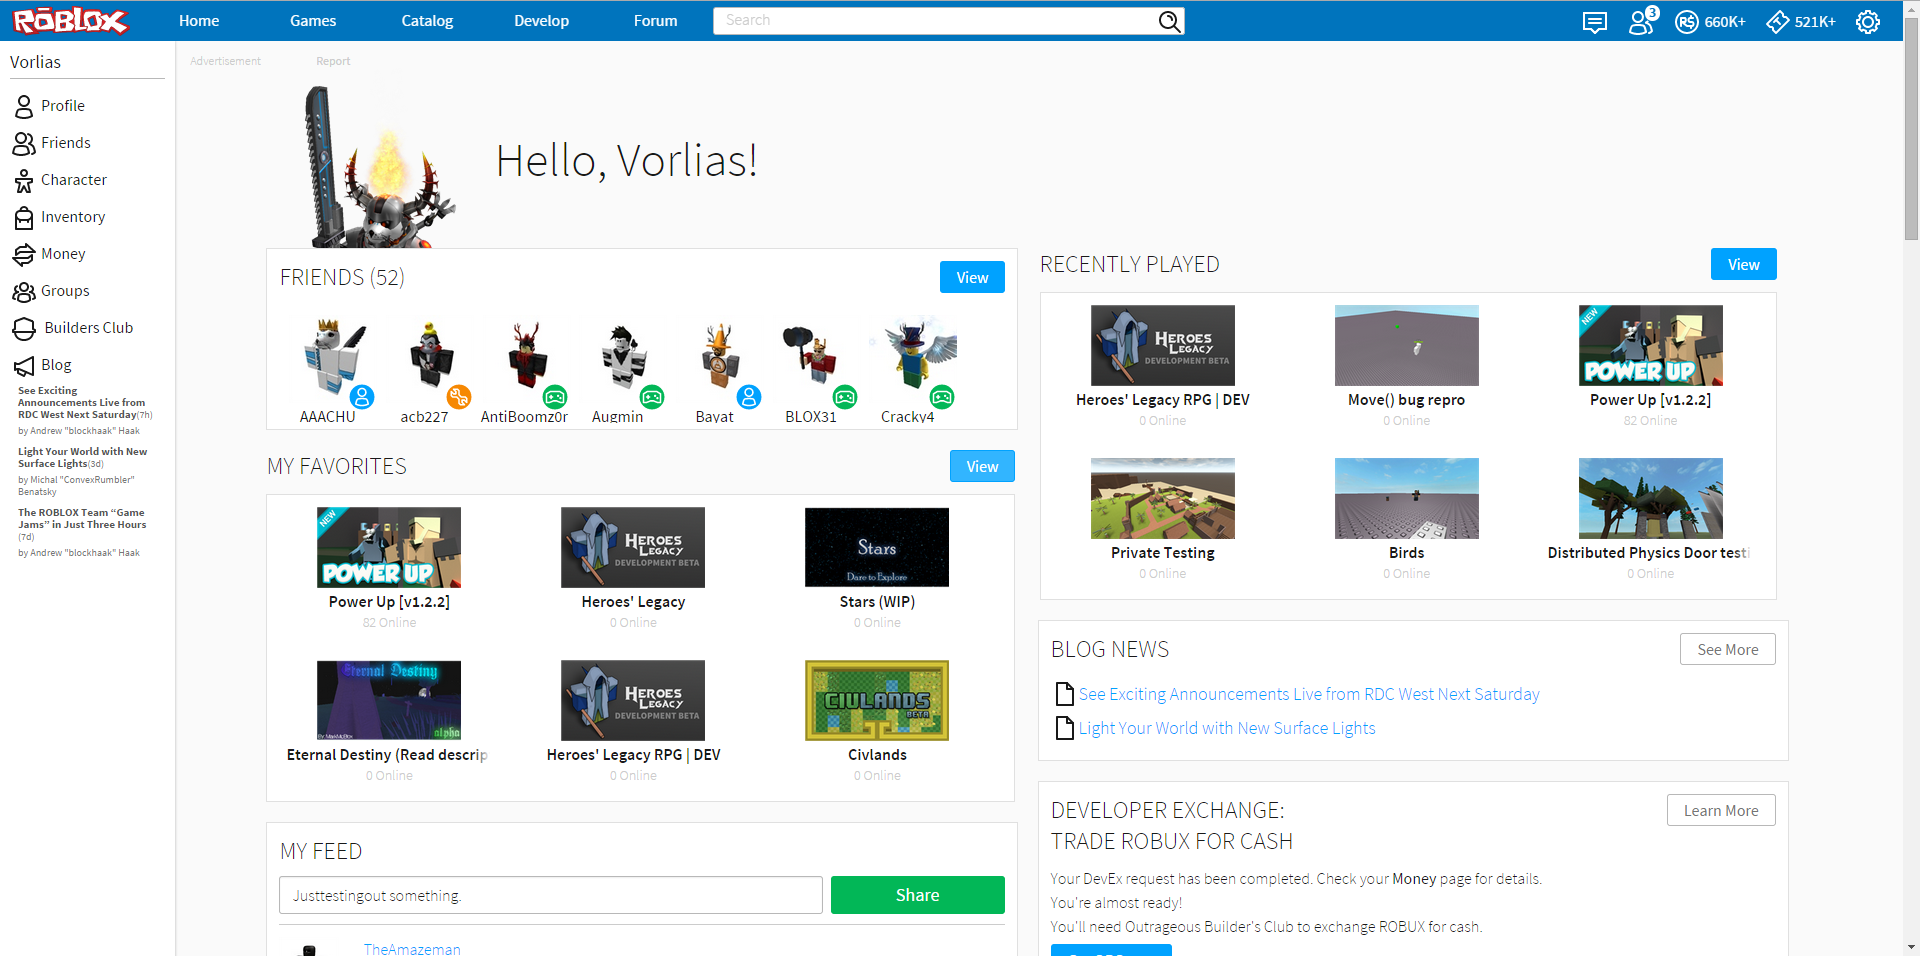Click AntiBoomz0r's in-game status icon
The width and height of the screenshot is (1920, 956).
pos(555,397)
